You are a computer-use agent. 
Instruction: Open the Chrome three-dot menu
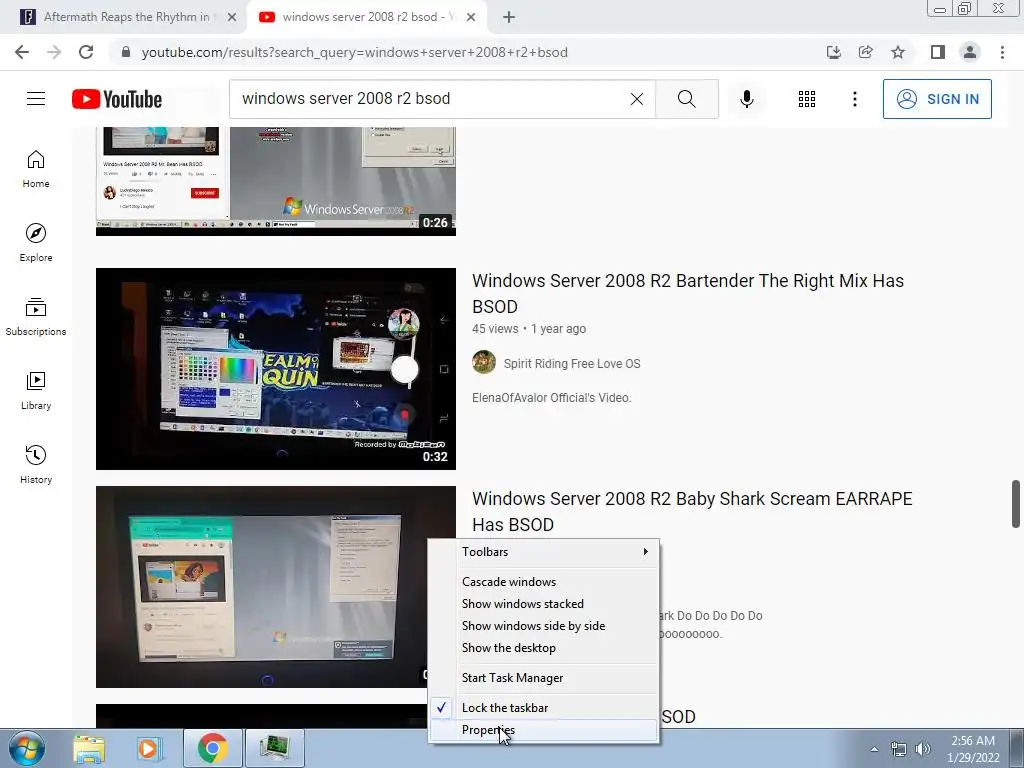1002,52
